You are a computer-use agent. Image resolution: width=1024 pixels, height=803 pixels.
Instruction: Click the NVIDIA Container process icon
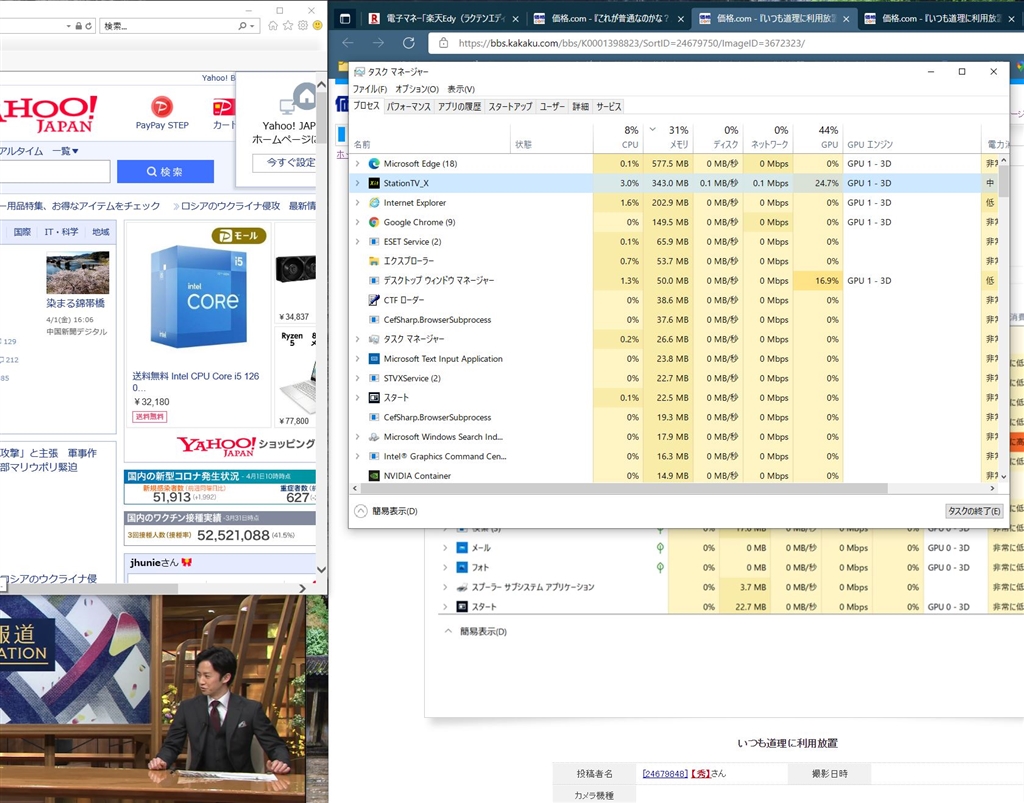point(374,476)
